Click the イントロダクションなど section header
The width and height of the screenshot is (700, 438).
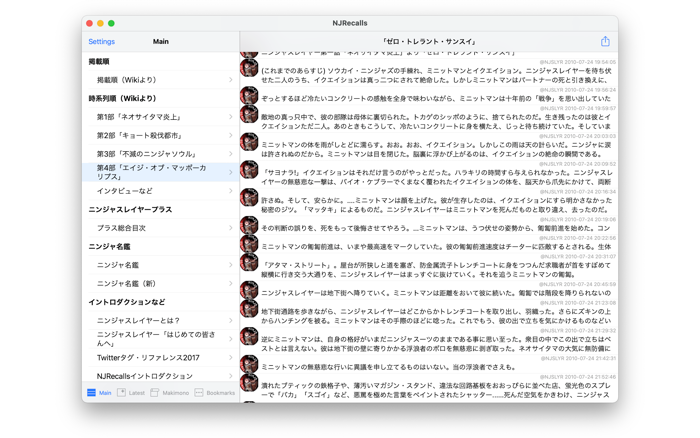[x=127, y=302]
